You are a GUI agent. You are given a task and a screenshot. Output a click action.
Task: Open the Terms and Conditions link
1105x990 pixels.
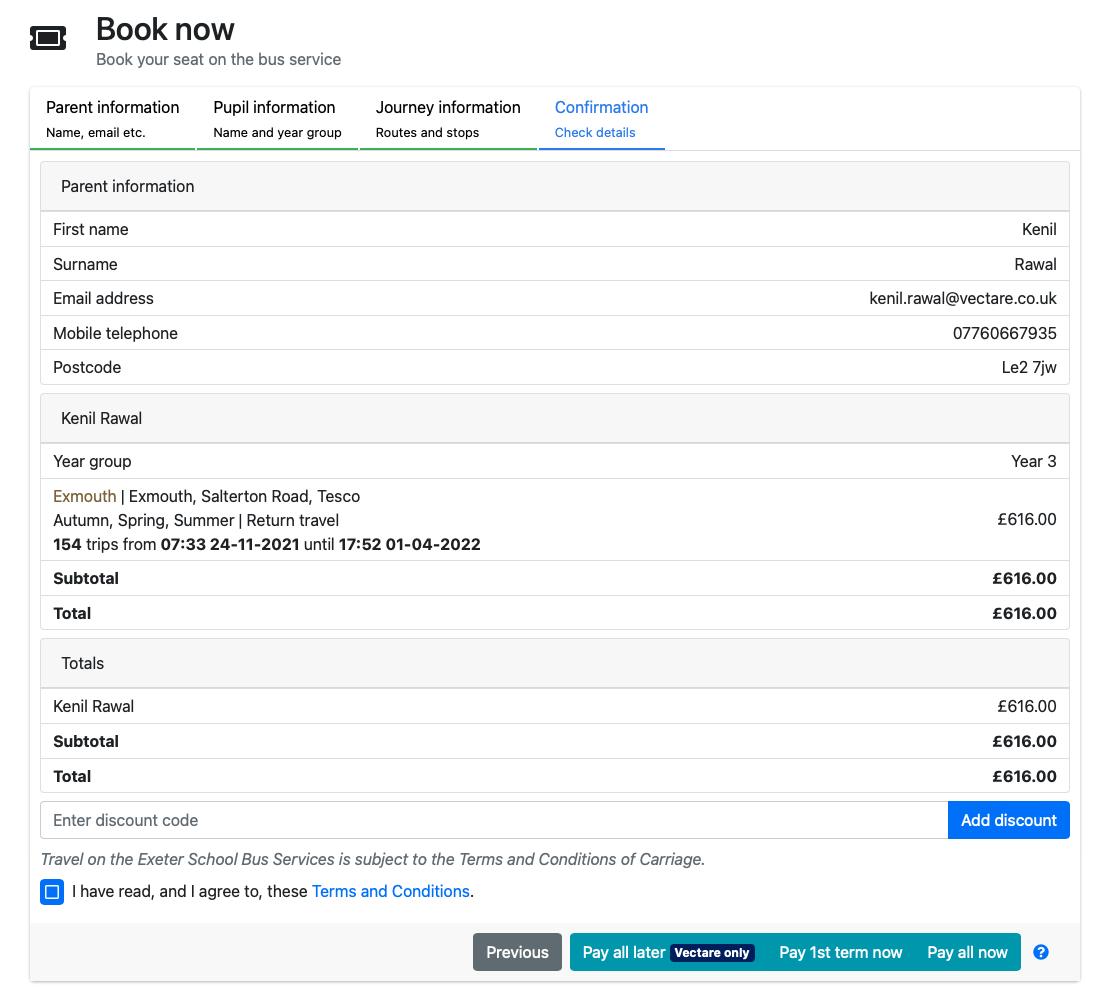click(x=390, y=891)
